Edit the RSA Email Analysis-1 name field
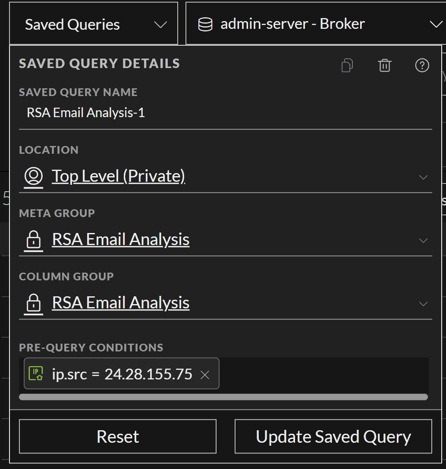The width and height of the screenshot is (446, 469). 225,113
